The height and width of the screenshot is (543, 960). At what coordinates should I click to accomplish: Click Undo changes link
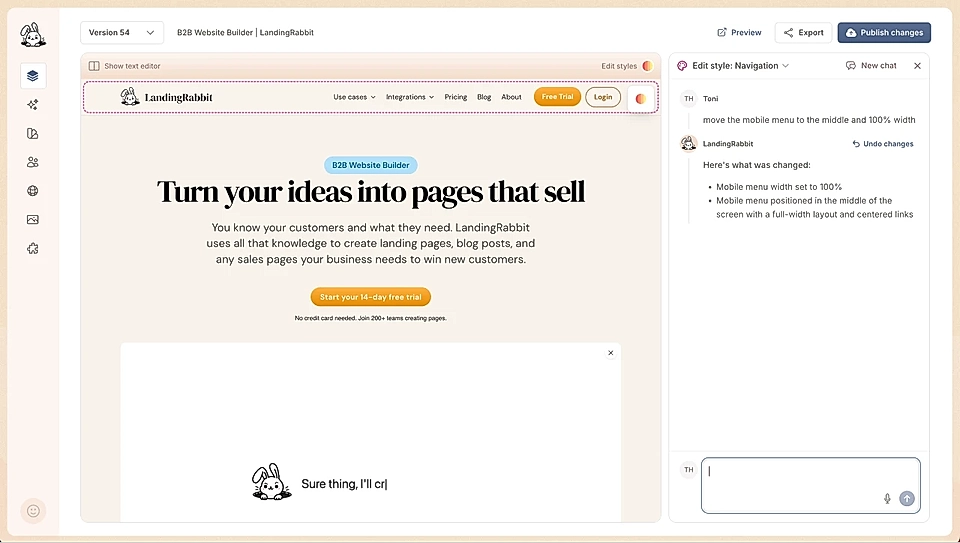883,144
